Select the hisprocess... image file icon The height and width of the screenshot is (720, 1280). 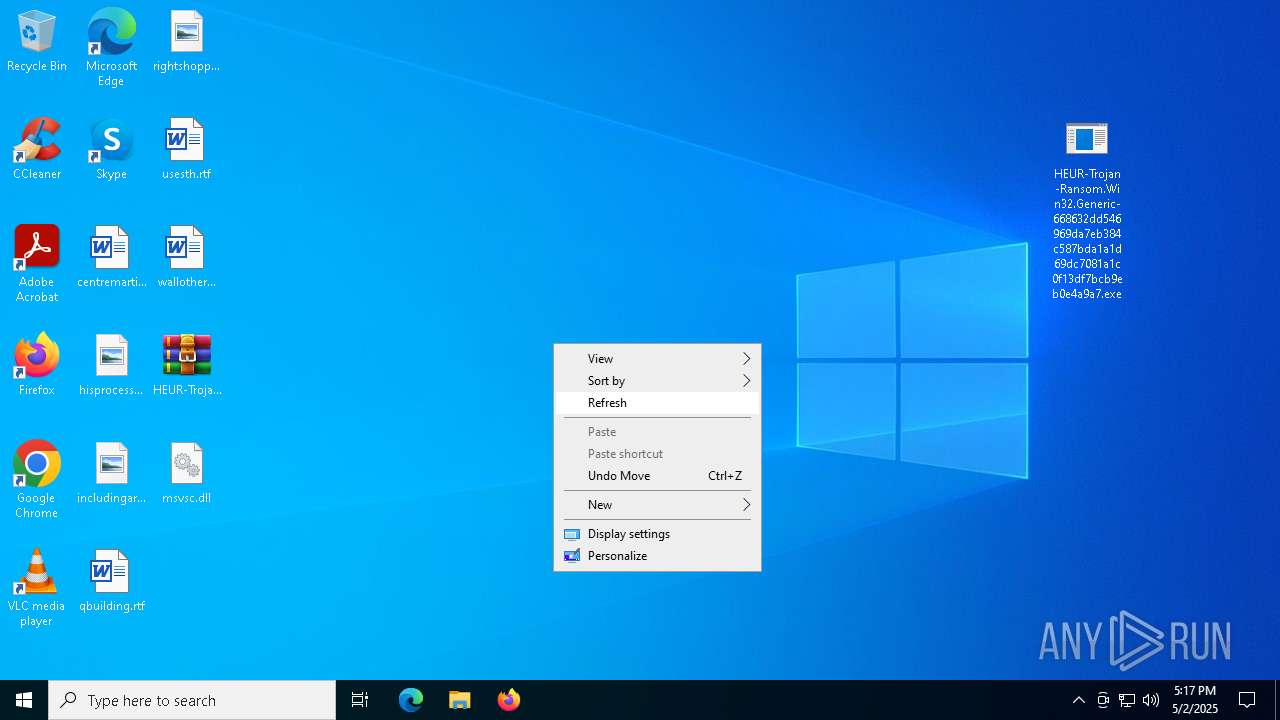point(111,366)
